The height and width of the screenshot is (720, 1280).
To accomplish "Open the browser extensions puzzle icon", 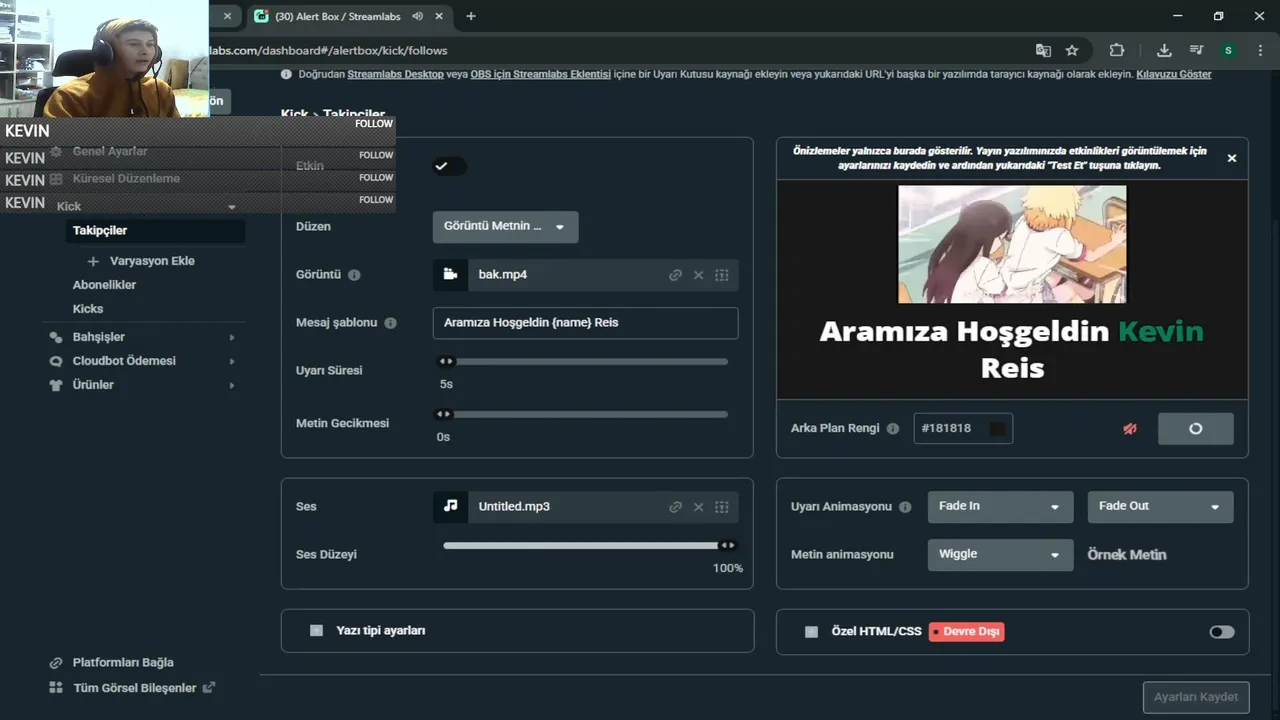I will 1117,50.
